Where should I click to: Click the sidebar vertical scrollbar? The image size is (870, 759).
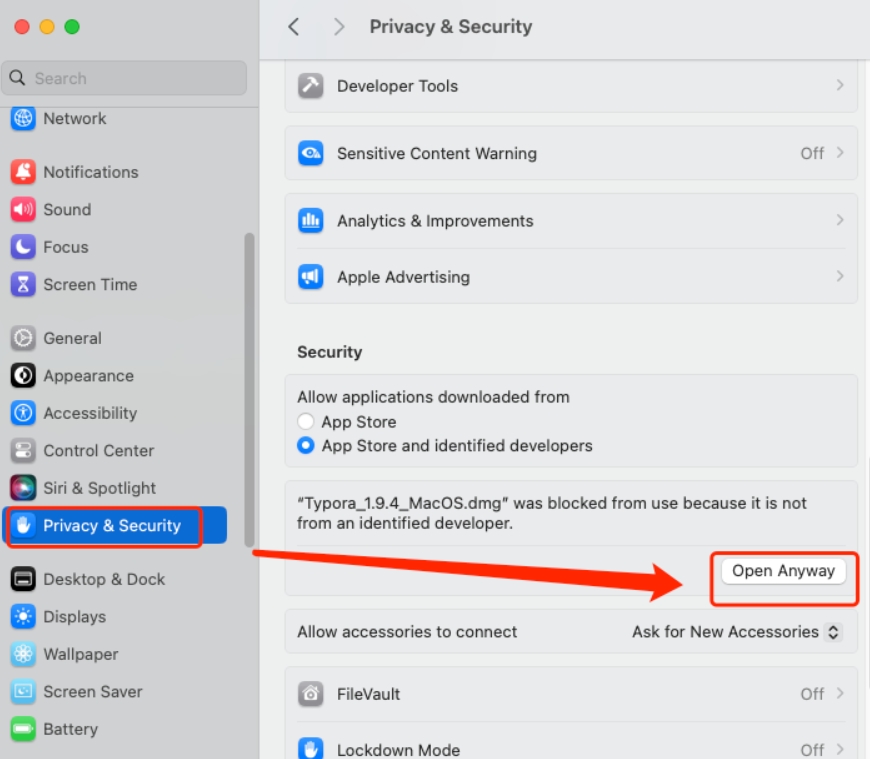(x=249, y=390)
